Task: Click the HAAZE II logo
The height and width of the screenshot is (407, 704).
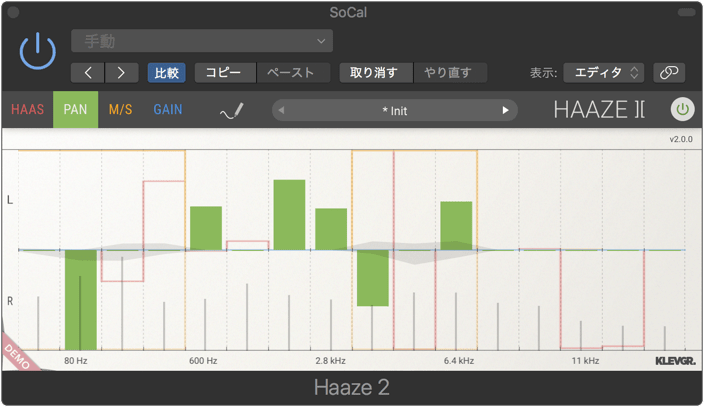Action: pyautogui.click(x=599, y=110)
